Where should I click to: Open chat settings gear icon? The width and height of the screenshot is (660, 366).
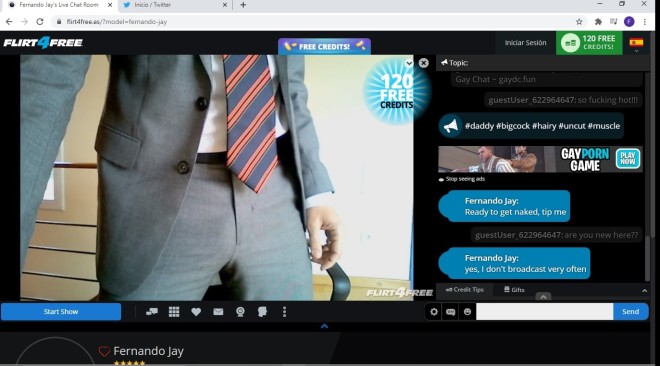434,312
